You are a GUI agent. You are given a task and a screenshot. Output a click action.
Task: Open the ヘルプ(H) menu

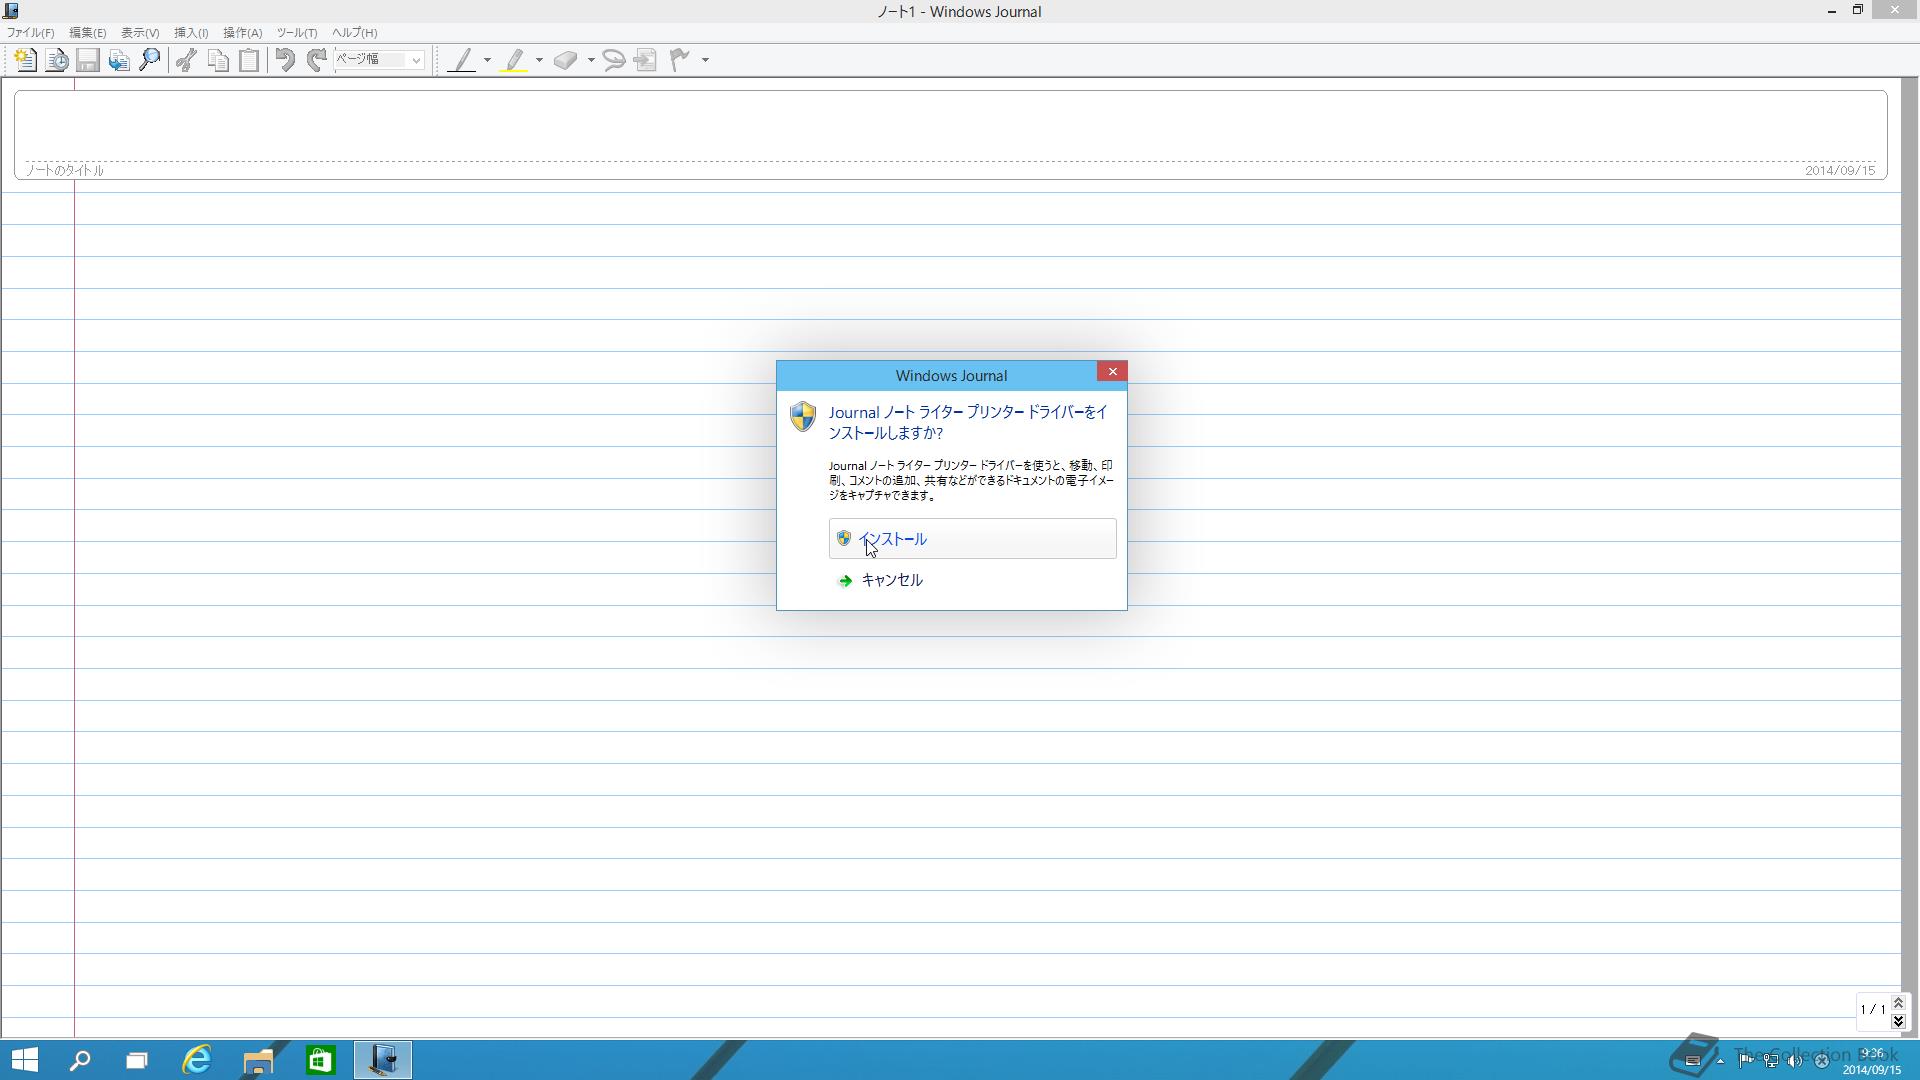pyautogui.click(x=355, y=33)
